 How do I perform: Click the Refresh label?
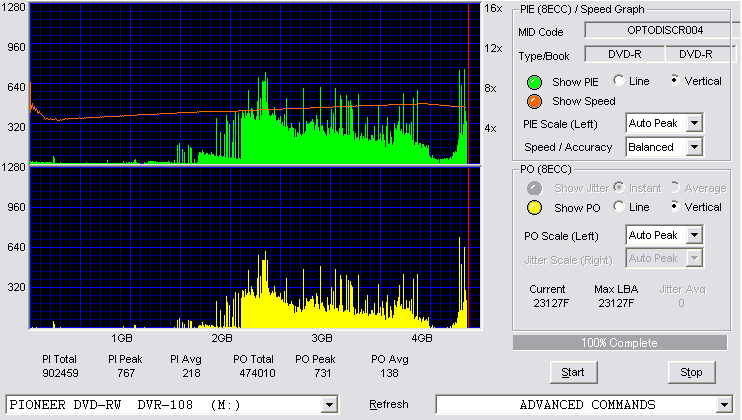click(389, 404)
